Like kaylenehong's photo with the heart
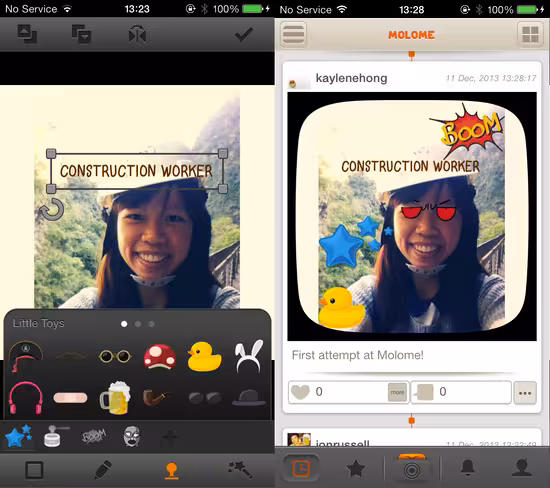This screenshot has width=550, height=488. 301,392
